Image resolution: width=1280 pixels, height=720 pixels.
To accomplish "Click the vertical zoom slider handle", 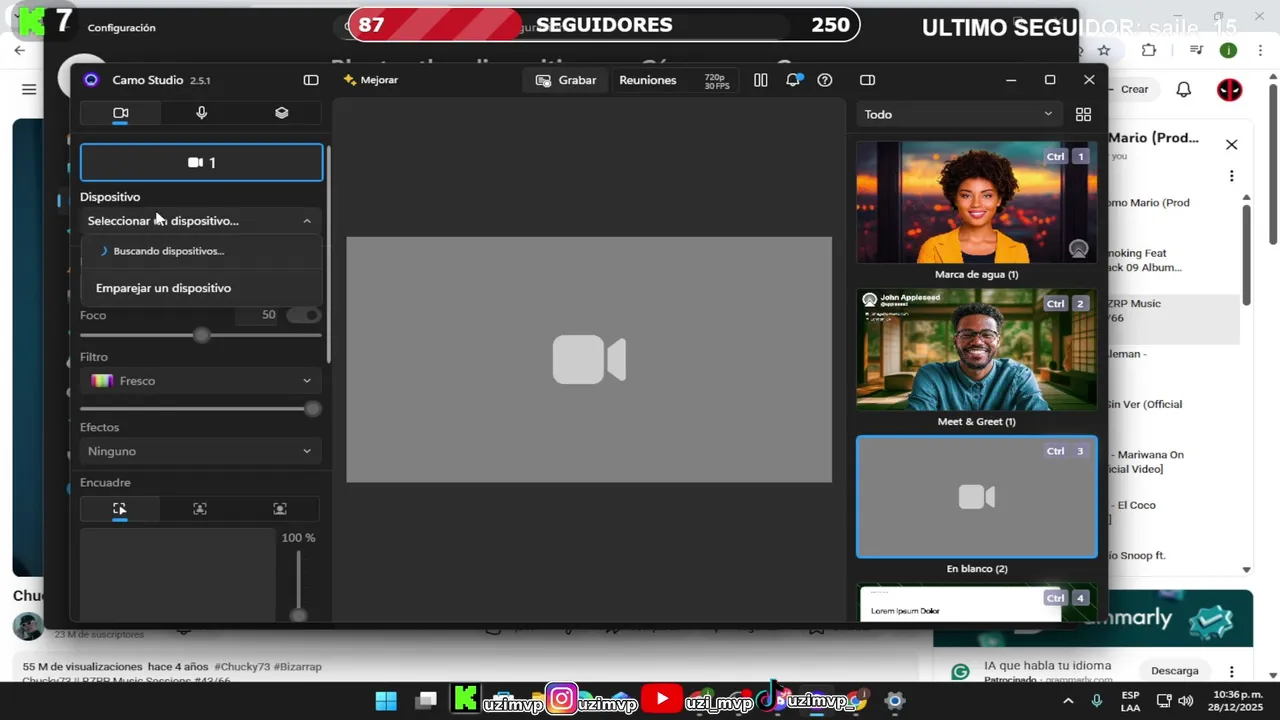I will [298, 614].
